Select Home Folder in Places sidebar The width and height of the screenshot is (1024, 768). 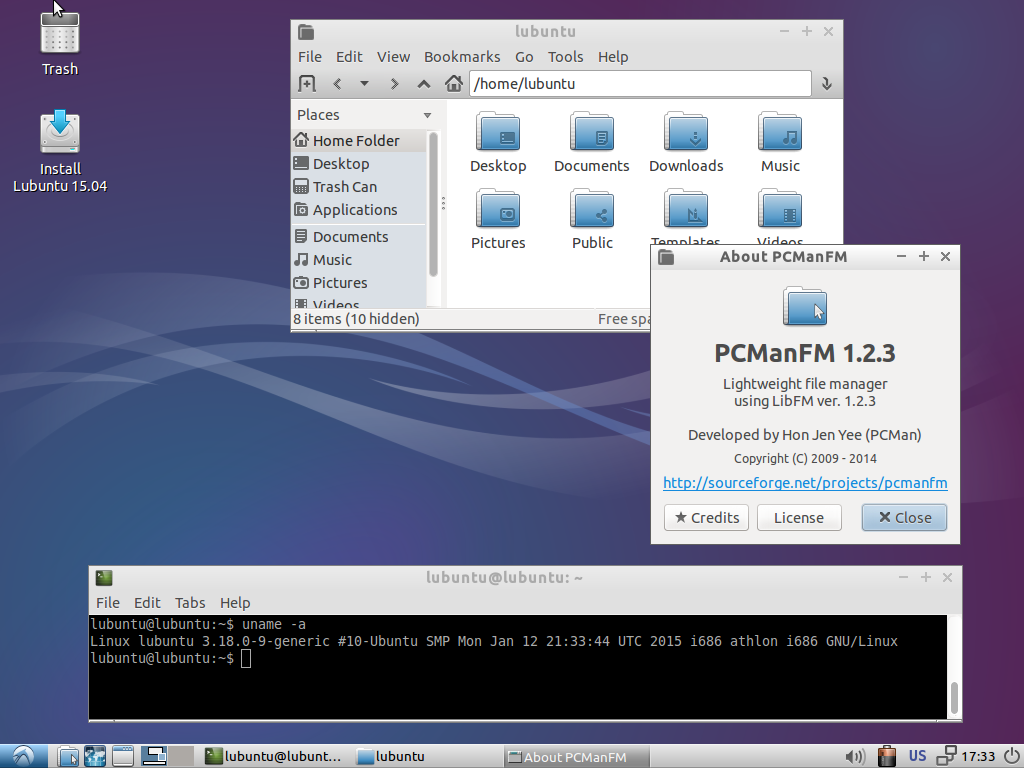pyautogui.click(x=359, y=140)
